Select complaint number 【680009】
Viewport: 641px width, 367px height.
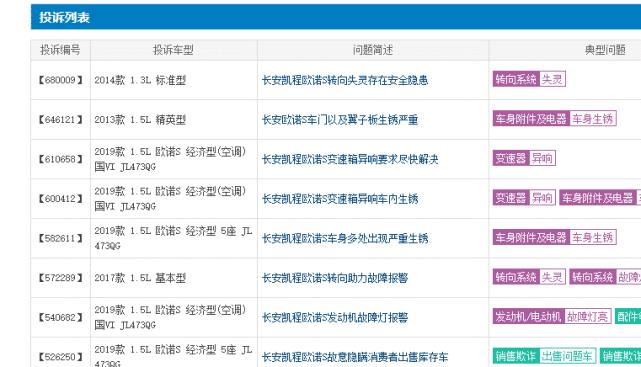point(61,80)
